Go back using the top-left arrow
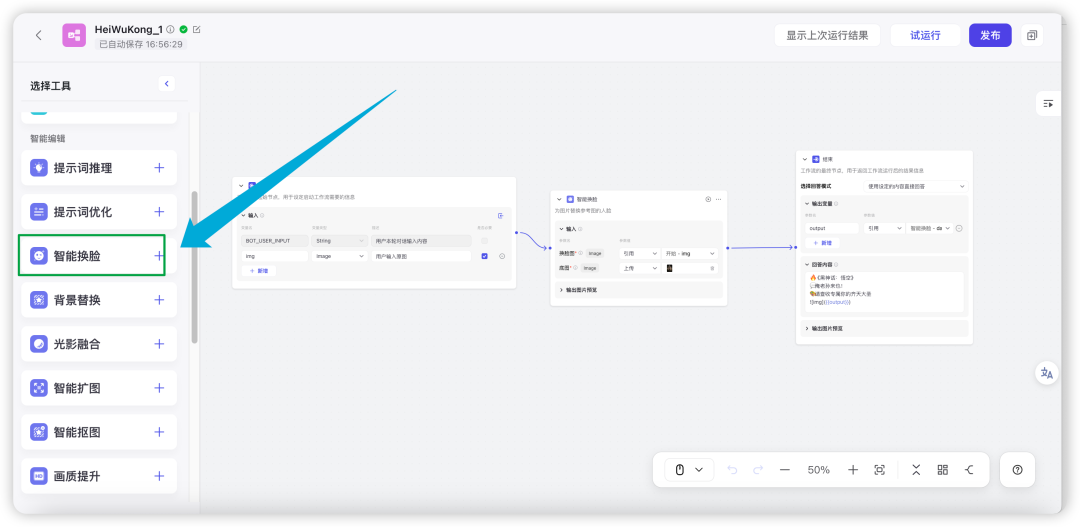Screen dimensions: 1080x527 39,35
